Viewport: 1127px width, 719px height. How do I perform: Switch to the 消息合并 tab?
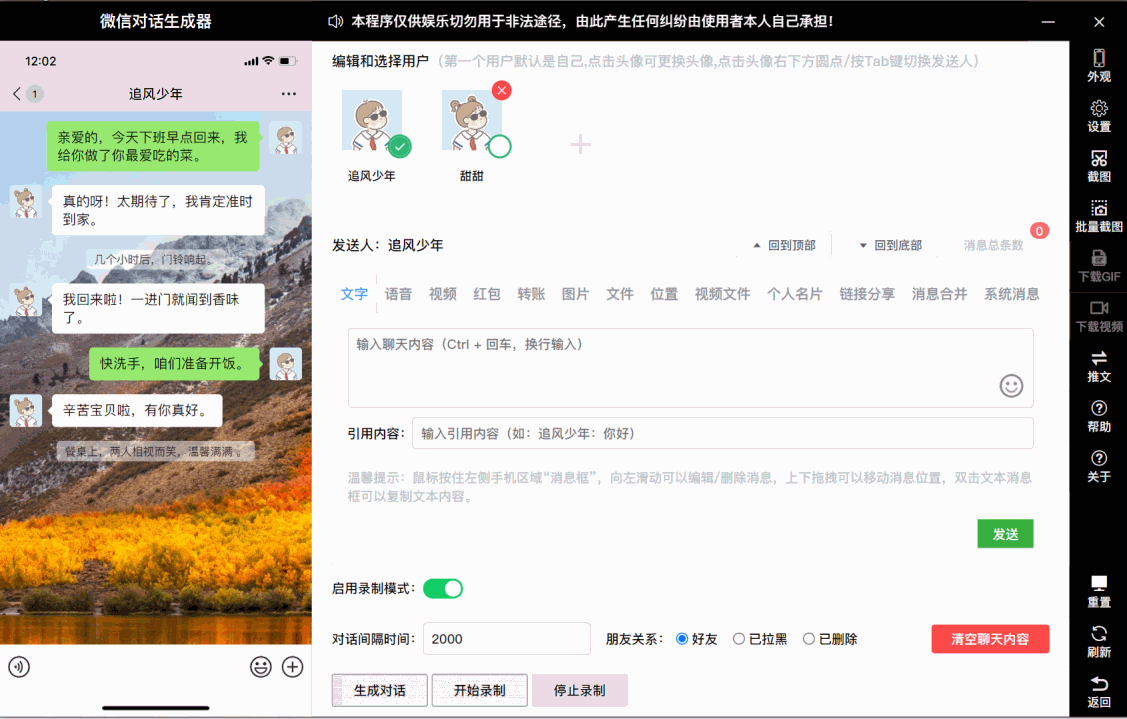tap(939, 294)
